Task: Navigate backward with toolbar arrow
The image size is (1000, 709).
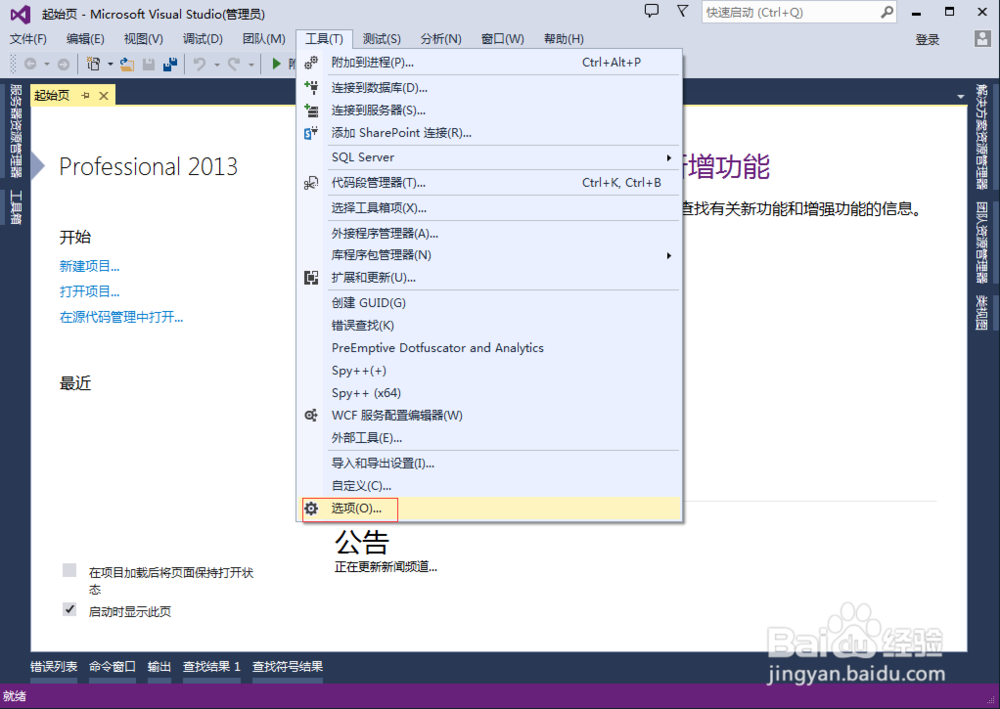Action: pos(30,64)
